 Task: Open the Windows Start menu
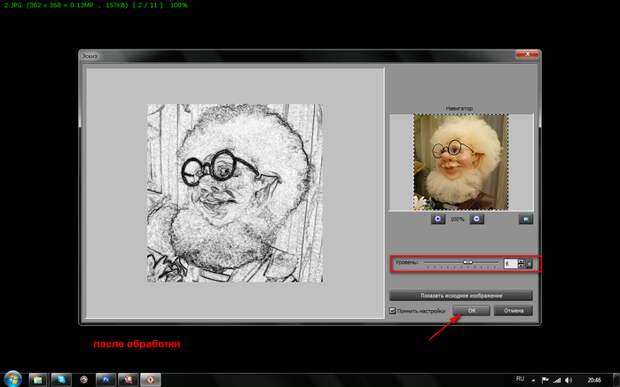pos(12,379)
